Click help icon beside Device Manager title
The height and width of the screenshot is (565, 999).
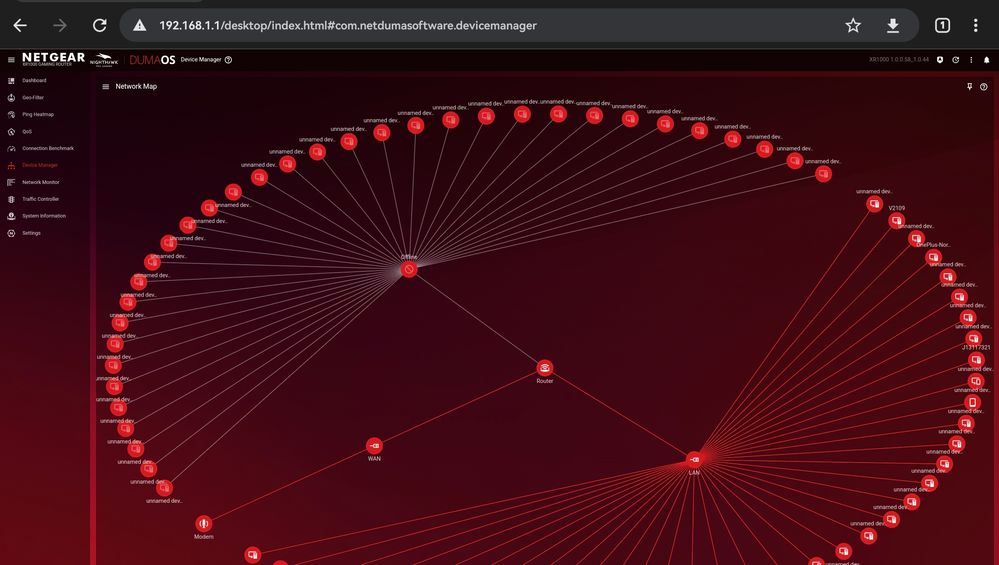pos(229,60)
